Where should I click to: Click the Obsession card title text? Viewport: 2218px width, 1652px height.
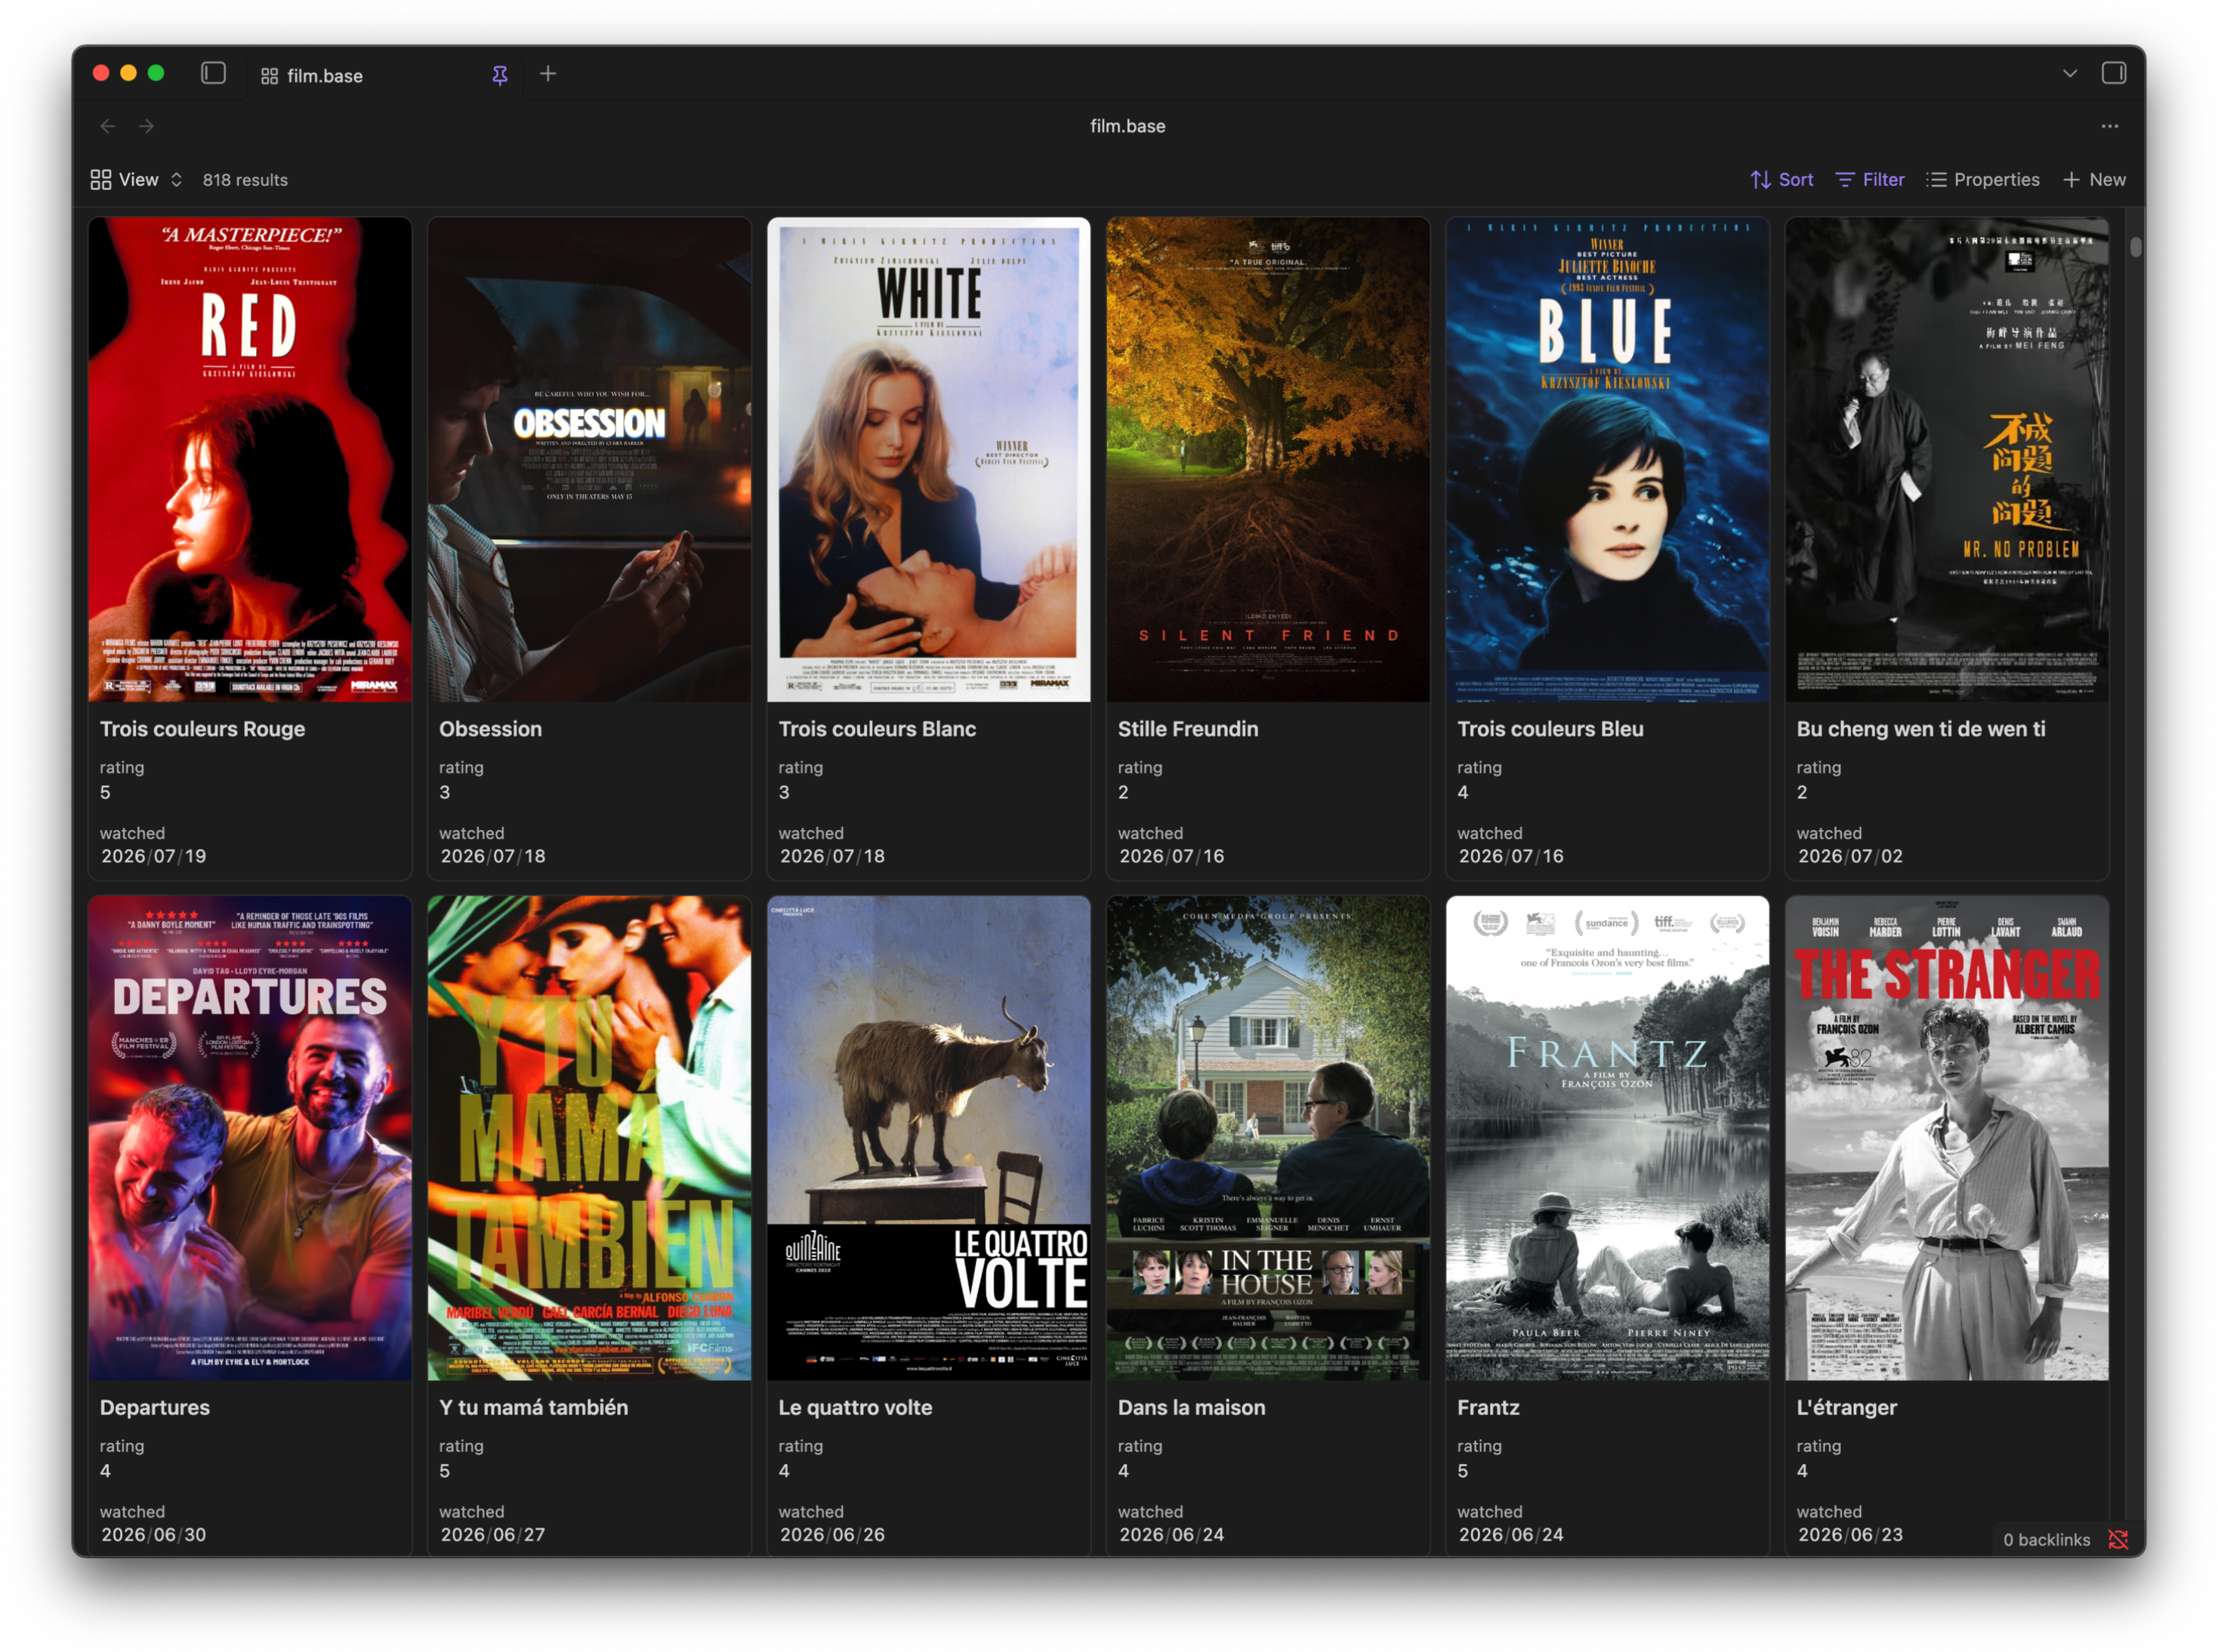[x=490, y=729]
